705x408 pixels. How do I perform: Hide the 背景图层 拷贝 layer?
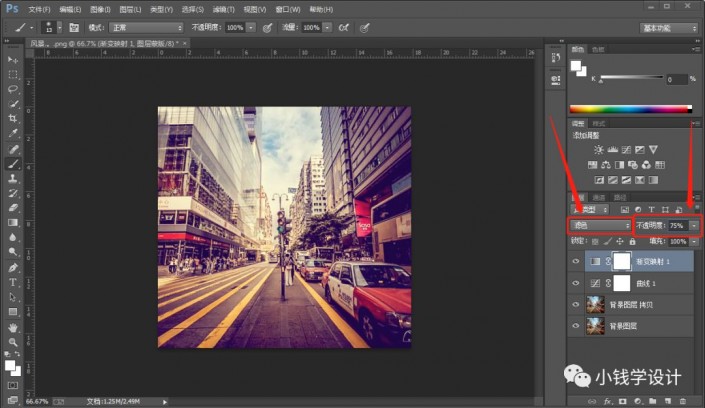[574, 305]
